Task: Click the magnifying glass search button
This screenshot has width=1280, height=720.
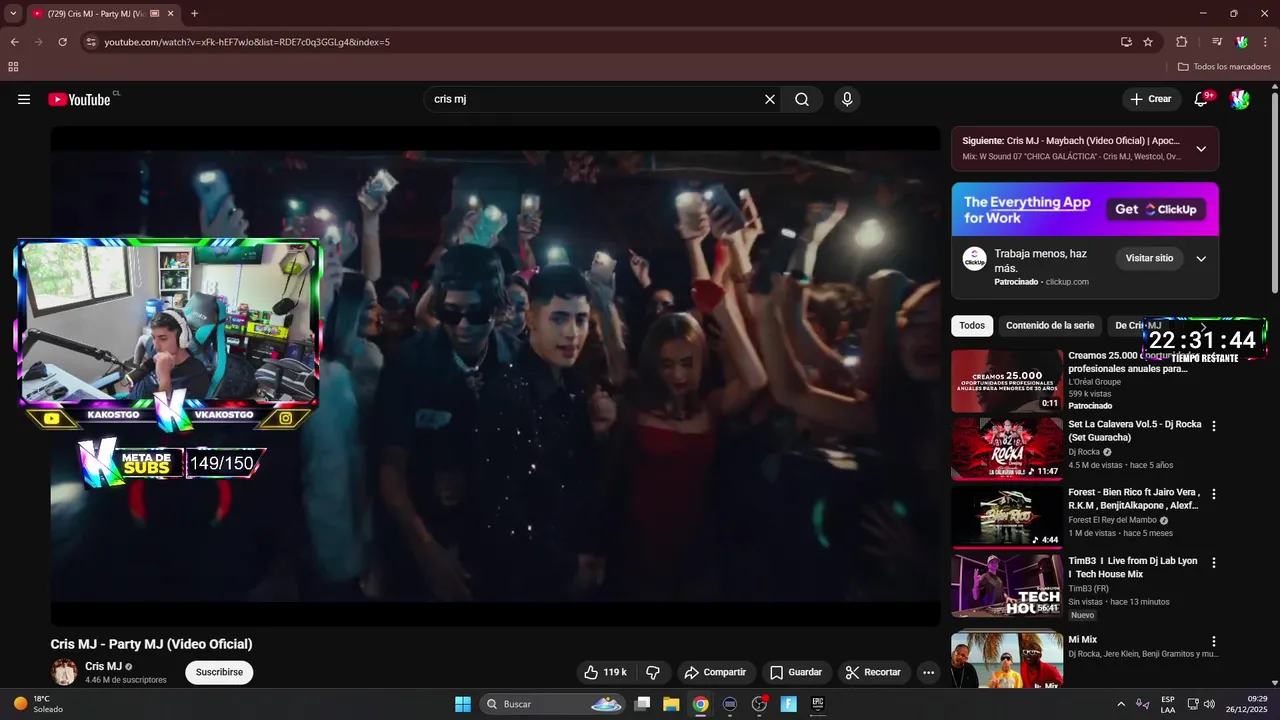Action: [x=802, y=99]
